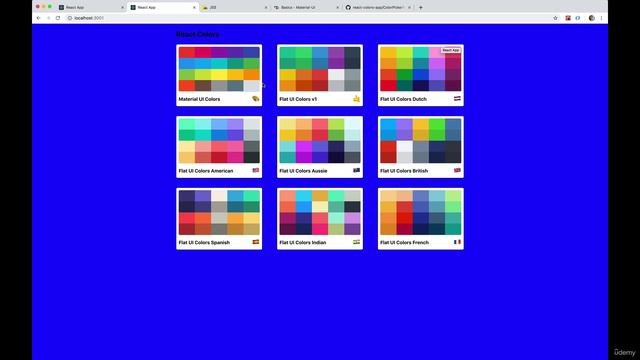Open the red browser extension icon
640x360 pixels.
click(x=568, y=18)
